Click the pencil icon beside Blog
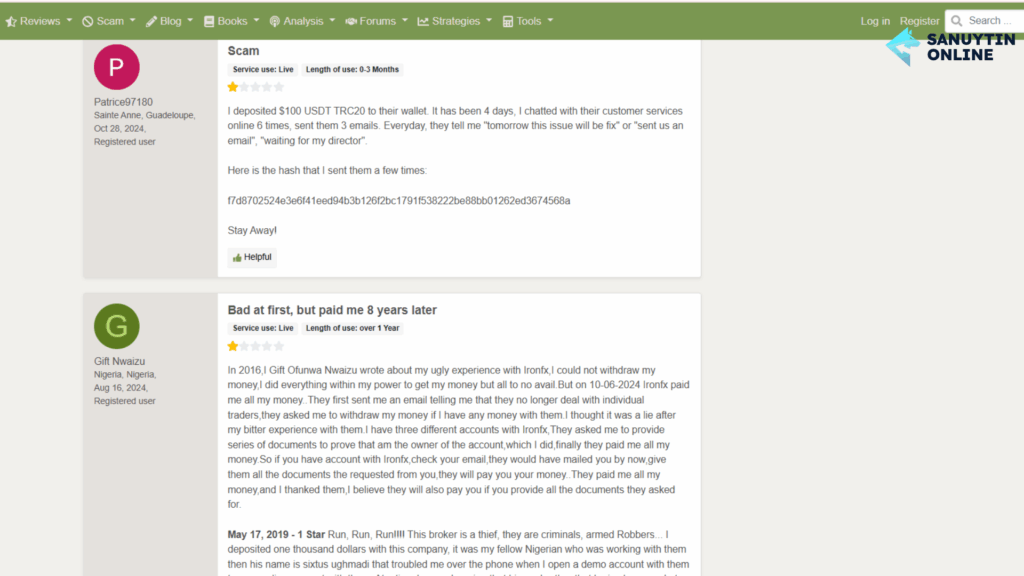Image resolution: width=1024 pixels, height=576 pixels. [x=152, y=22]
